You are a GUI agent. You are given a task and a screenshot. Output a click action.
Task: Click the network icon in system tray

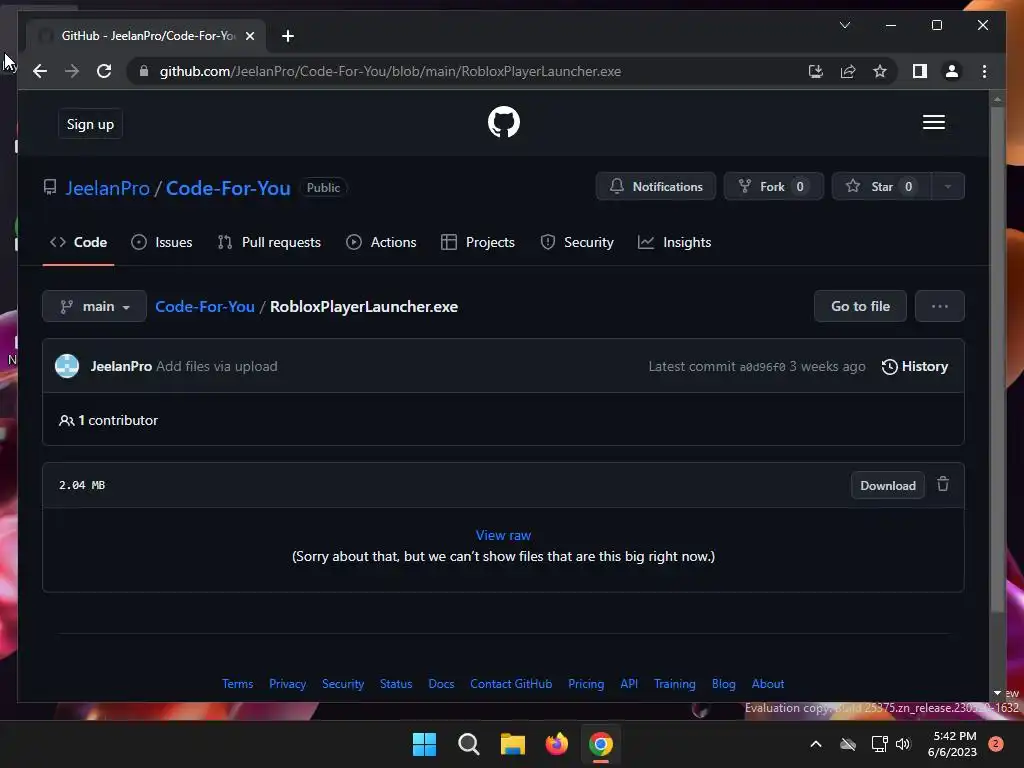(879, 744)
